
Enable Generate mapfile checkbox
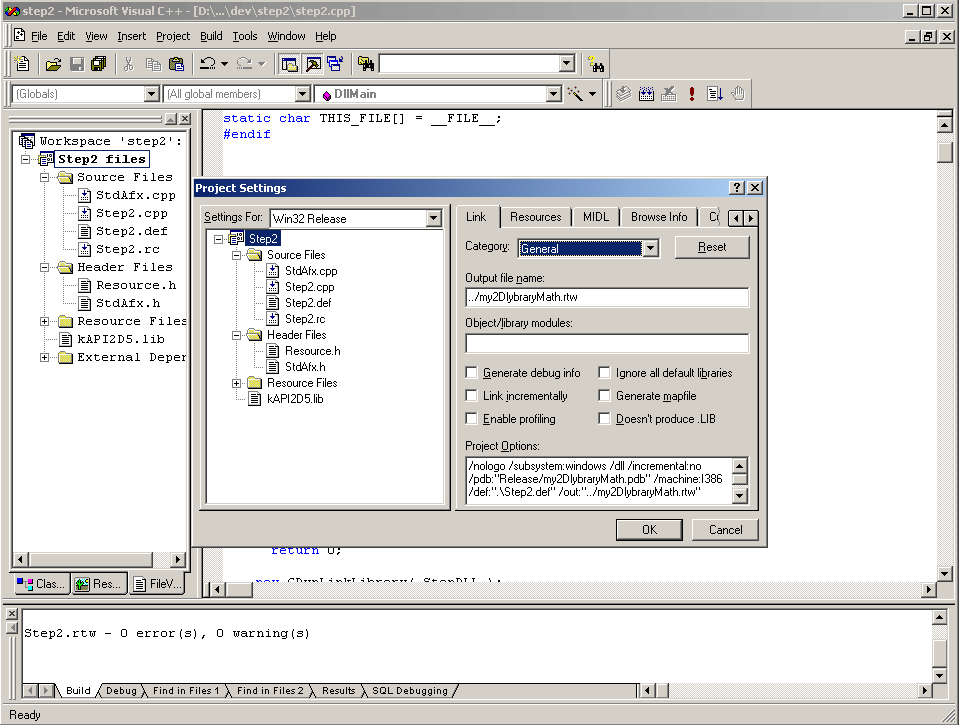pos(604,396)
